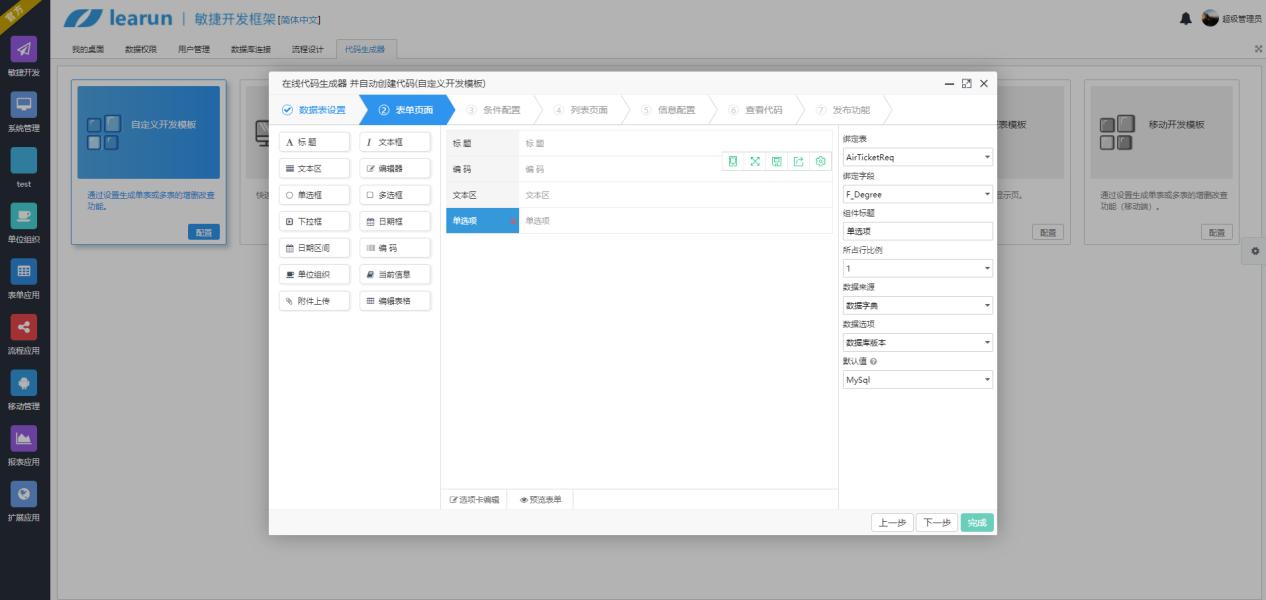Add a 单选框 radio component
The width and height of the screenshot is (1266, 600).
click(315, 195)
